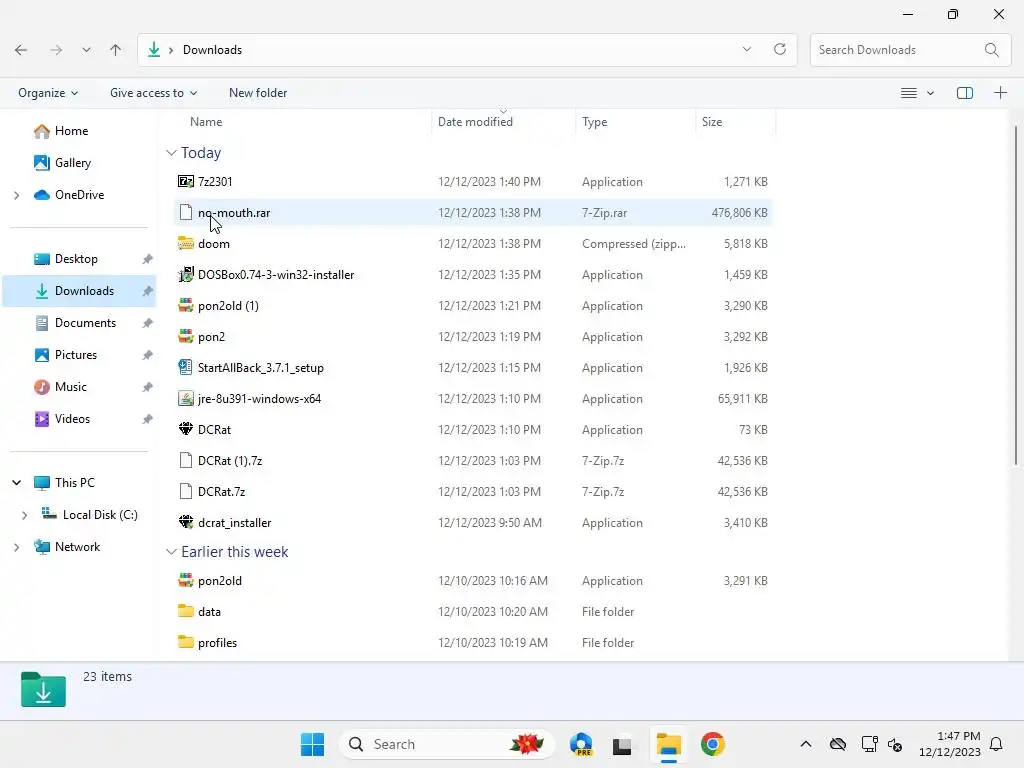Show hidden system tray icons chevron
The image size is (1024, 768).
tap(806, 744)
